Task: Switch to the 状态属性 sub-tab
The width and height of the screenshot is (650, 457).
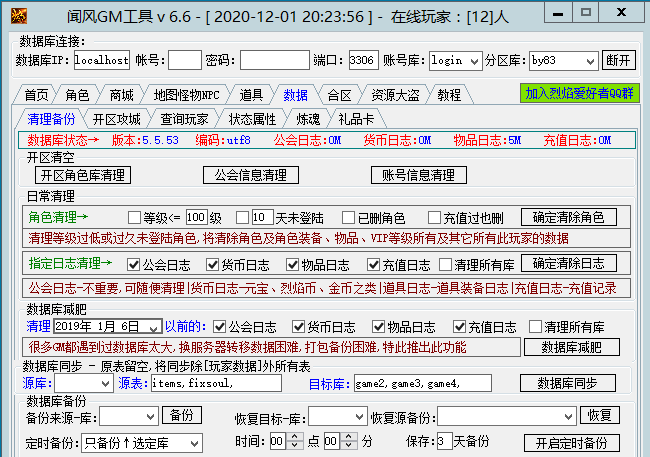Action: (x=252, y=119)
